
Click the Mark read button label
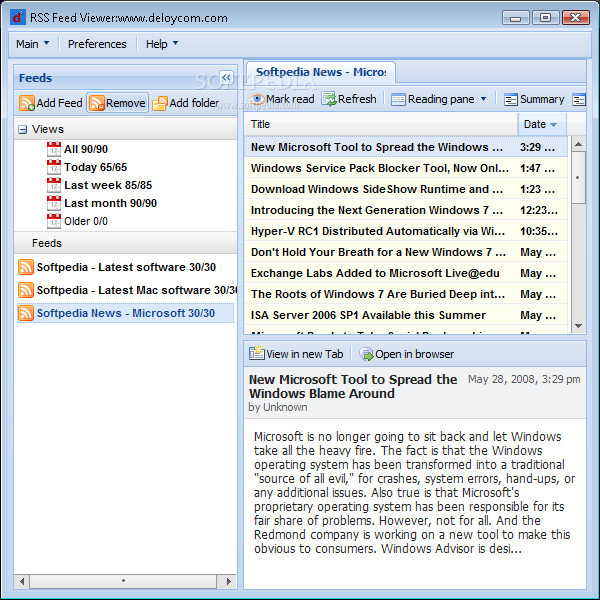tap(290, 99)
